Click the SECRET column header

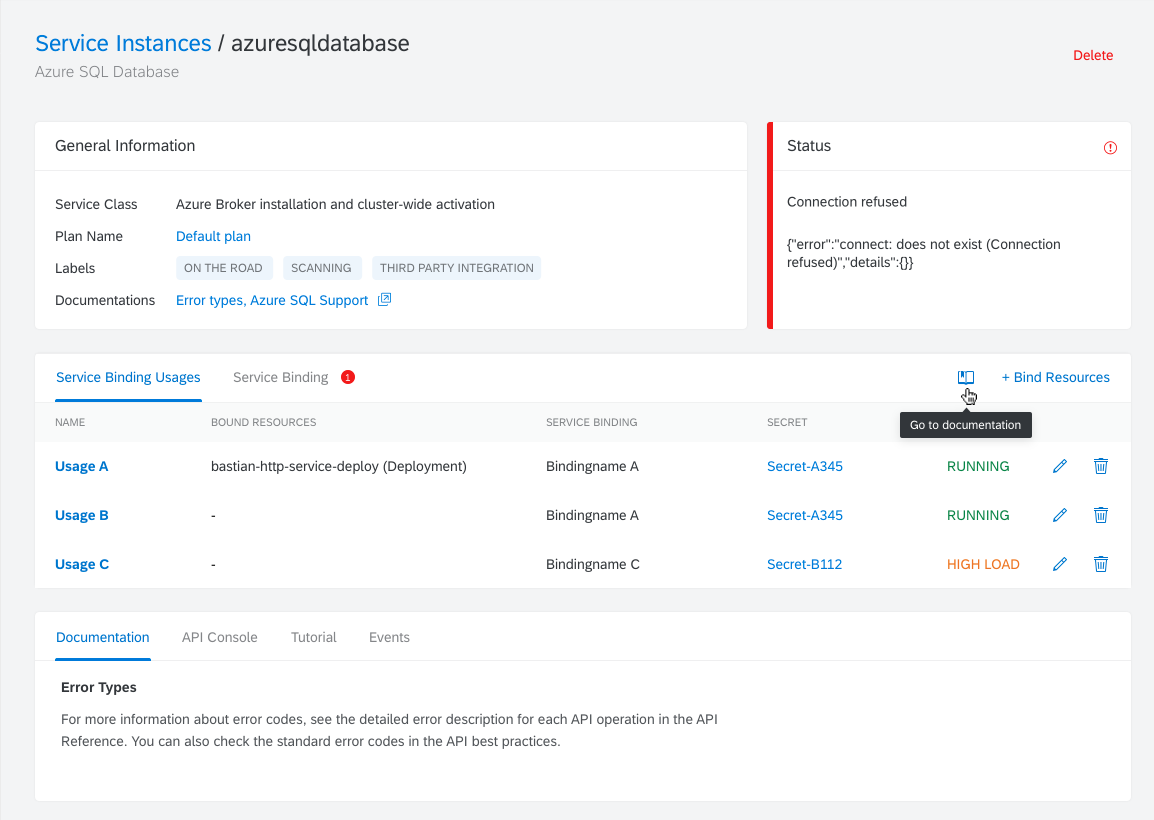point(787,423)
